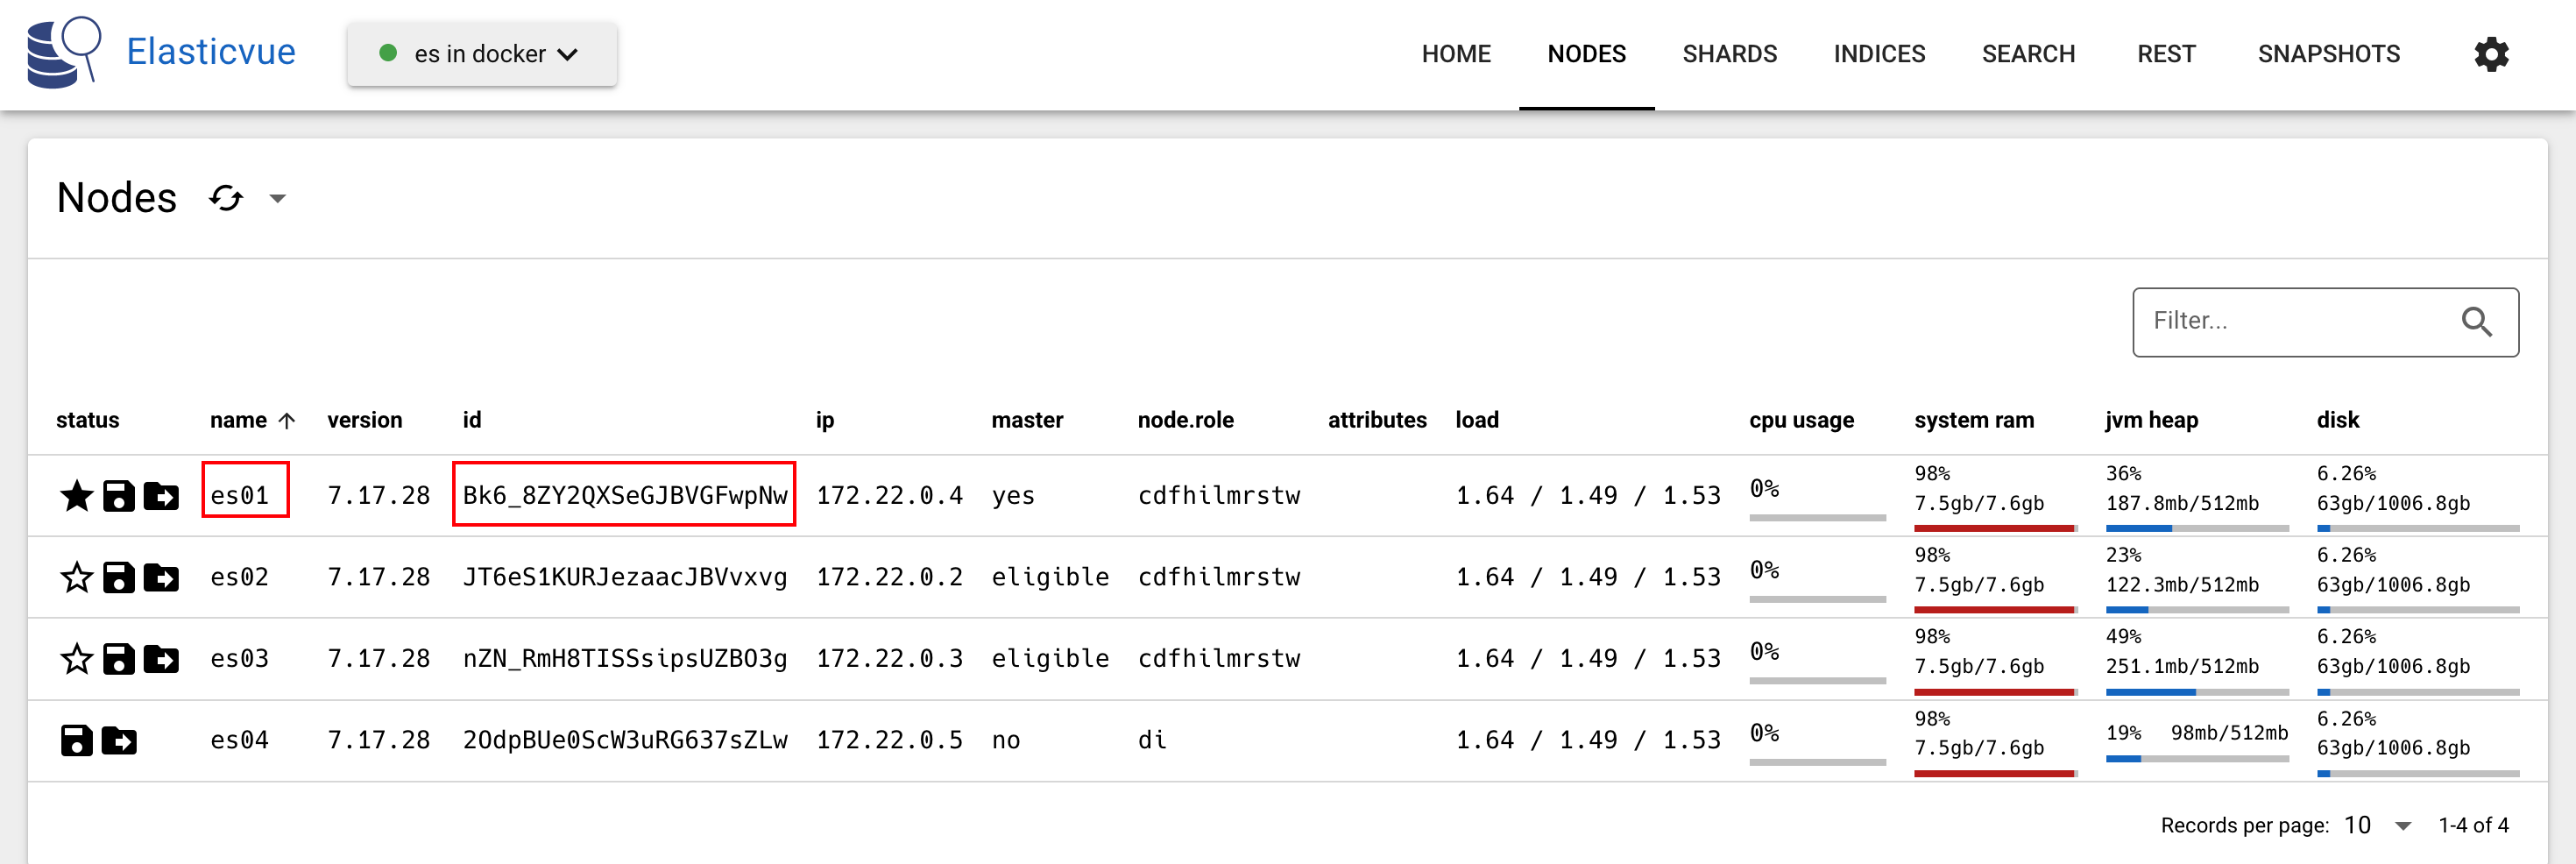This screenshot has height=864, width=2576.
Task: Open the records per page dropdown
Action: [2379, 825]
